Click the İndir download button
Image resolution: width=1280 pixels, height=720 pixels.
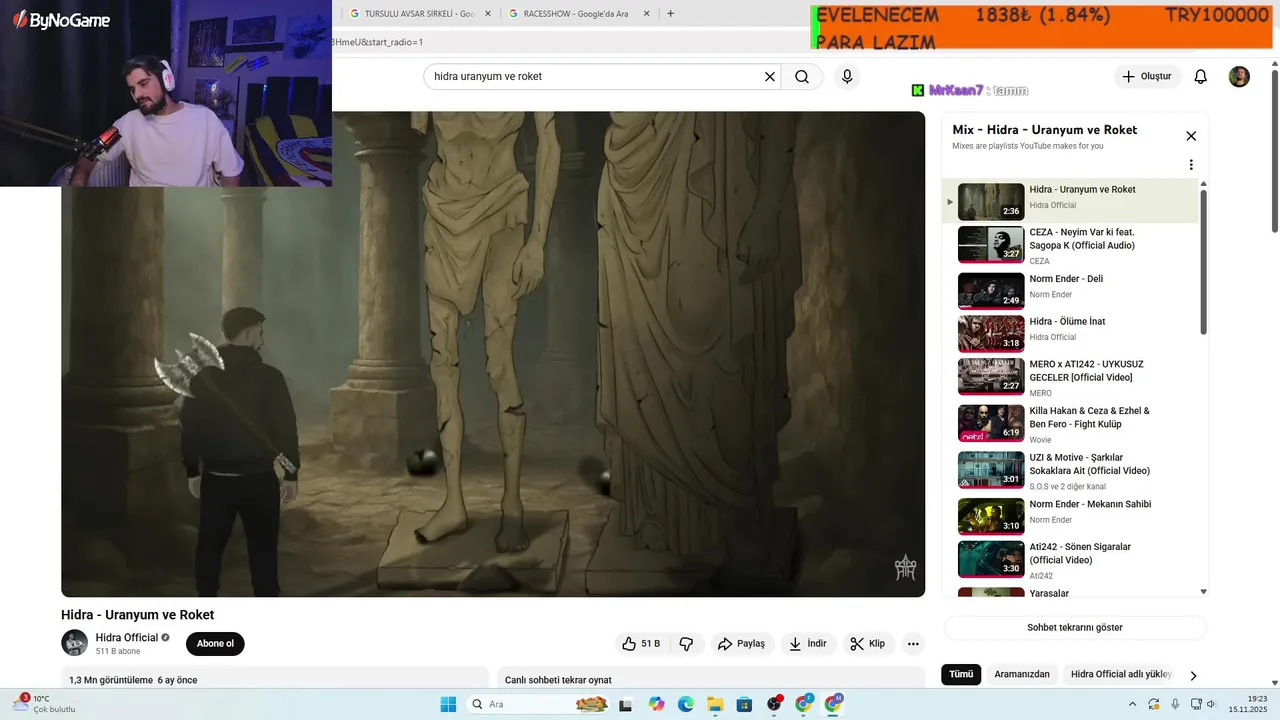[x=808, y=644]
